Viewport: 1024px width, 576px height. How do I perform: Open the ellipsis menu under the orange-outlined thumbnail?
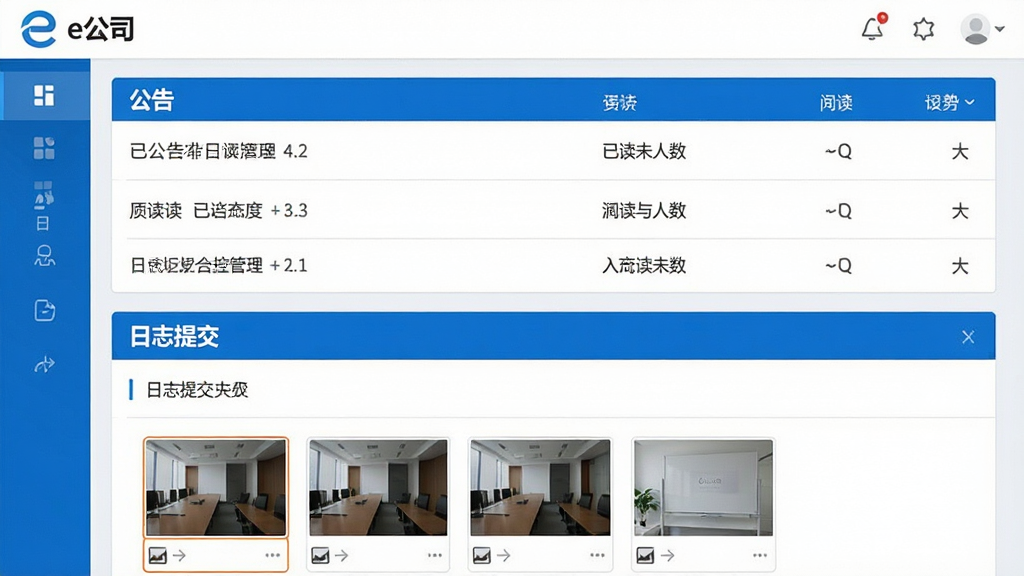[272, 555]
